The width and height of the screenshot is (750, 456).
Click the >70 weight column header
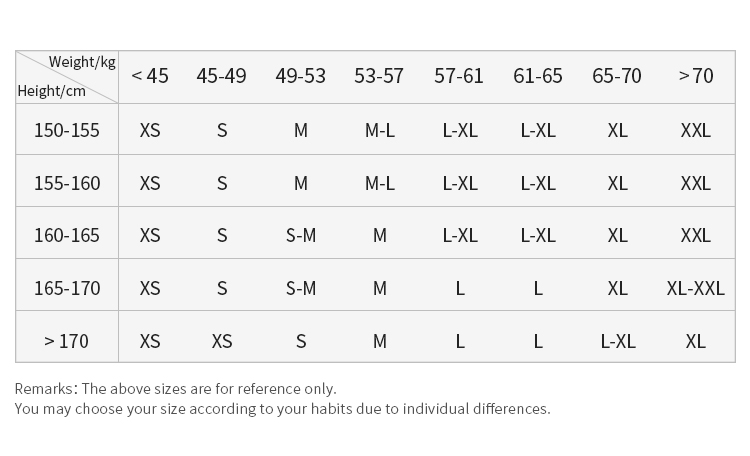click(695, 76)
